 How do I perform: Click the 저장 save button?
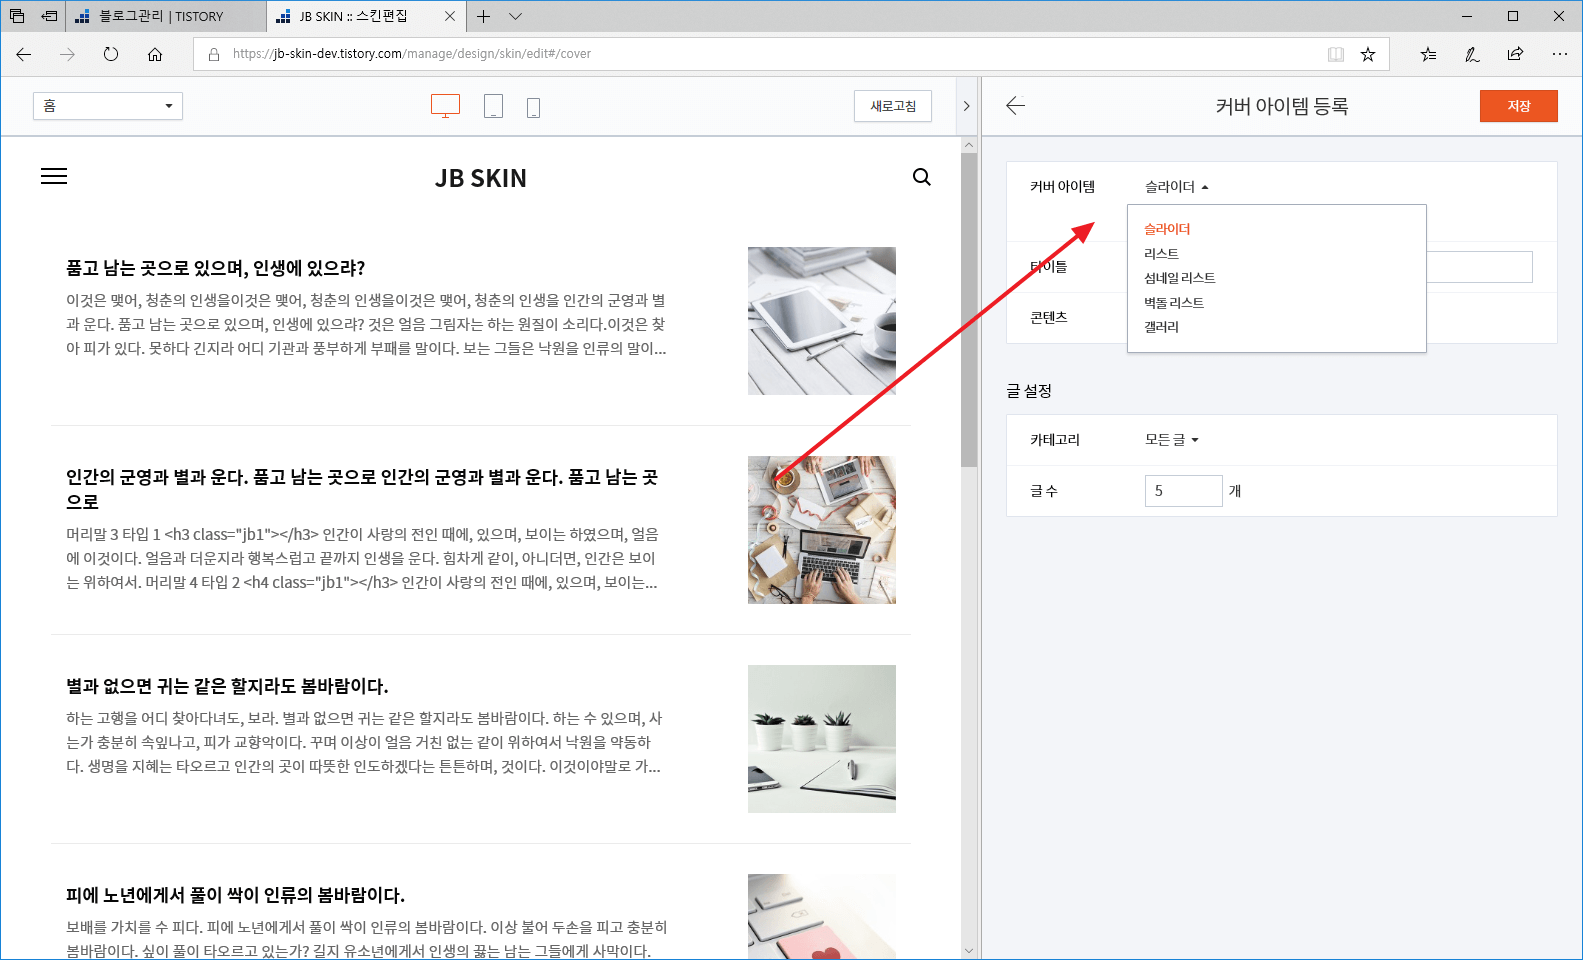pyautogui.click(x=1519, y=106)
